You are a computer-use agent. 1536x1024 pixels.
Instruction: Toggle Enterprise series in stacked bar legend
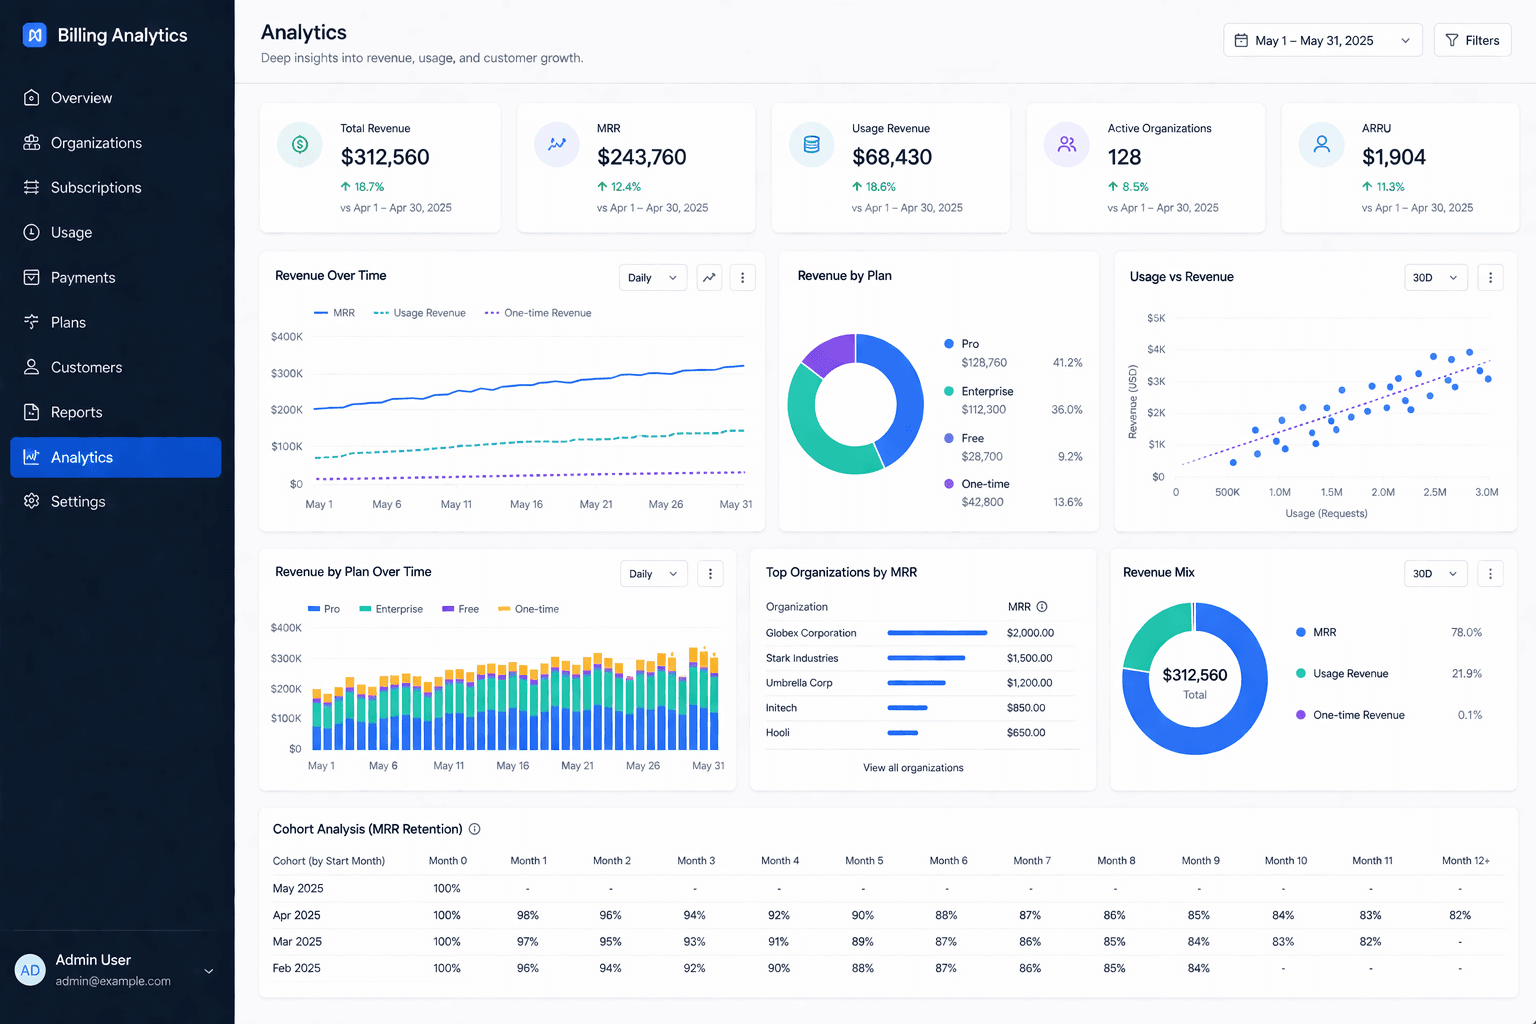point(391,609)
